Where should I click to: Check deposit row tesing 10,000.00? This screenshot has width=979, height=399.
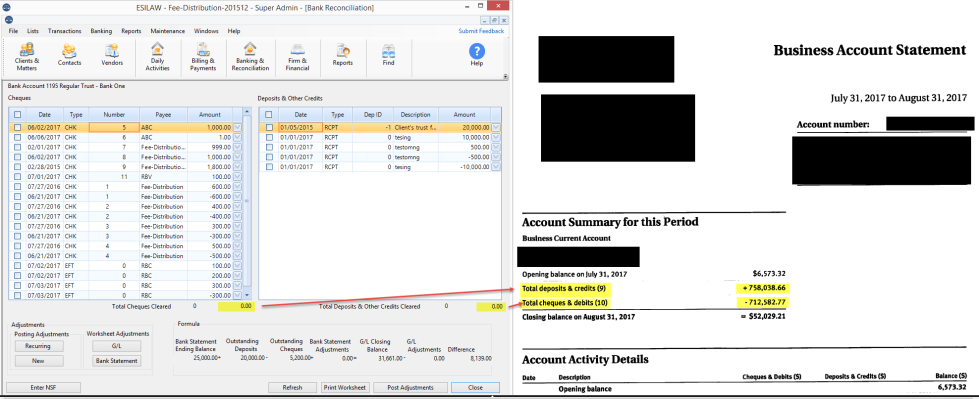(268, 137)
